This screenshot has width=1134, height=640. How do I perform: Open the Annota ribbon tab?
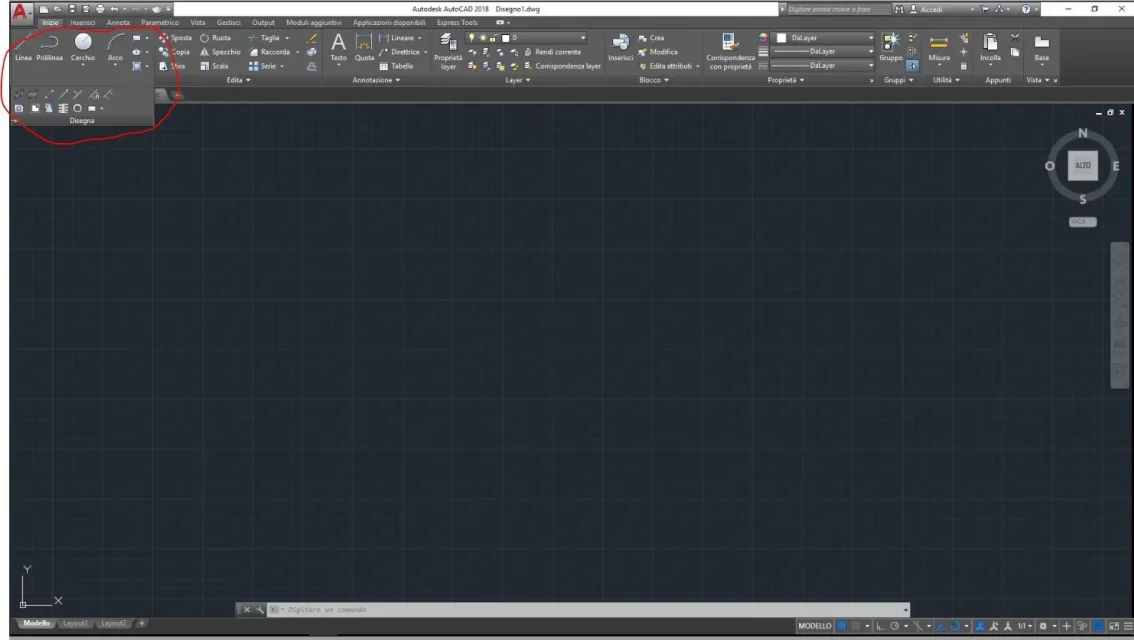pyautogui.click(x=118, y=22)
